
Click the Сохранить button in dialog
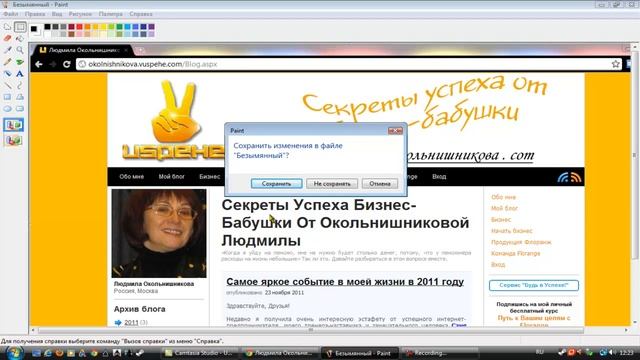click(276, 184)
